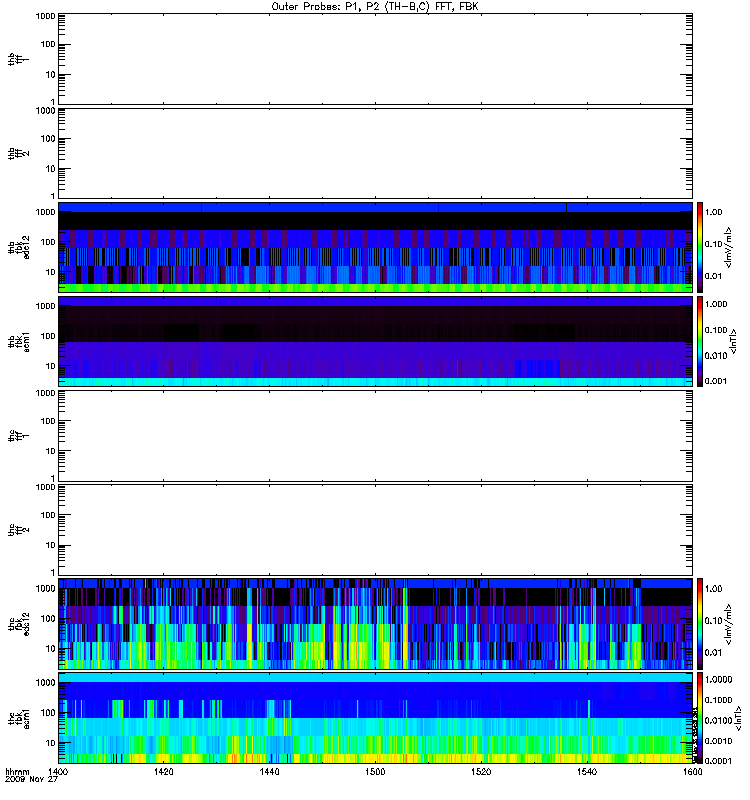Click the "10" y-axis label of thc fbk scm1 panel
This screenshot has height=800, width=750.
[x=51, y=743]
